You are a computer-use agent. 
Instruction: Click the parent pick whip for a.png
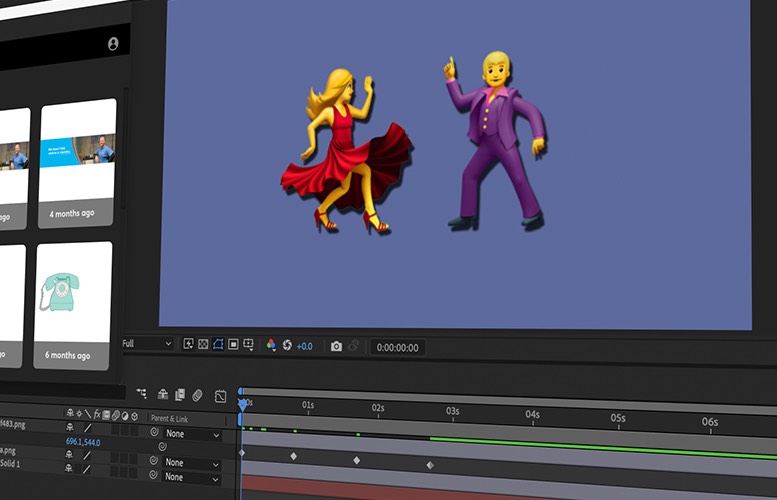[154, 460]
